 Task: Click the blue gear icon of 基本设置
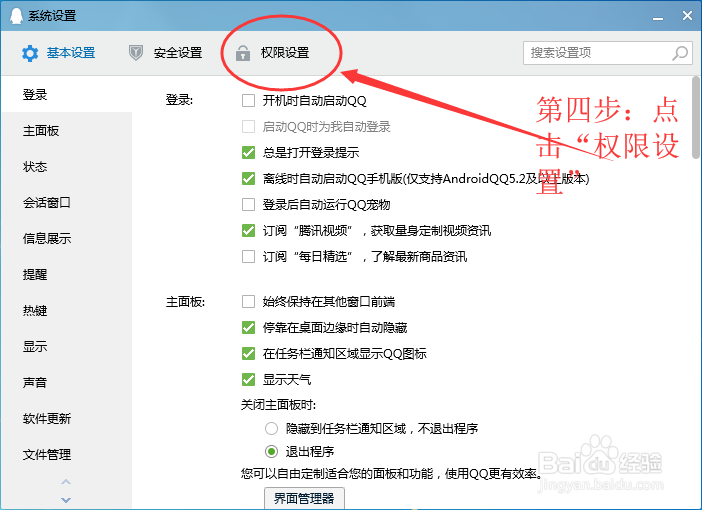tap(30, 53)
